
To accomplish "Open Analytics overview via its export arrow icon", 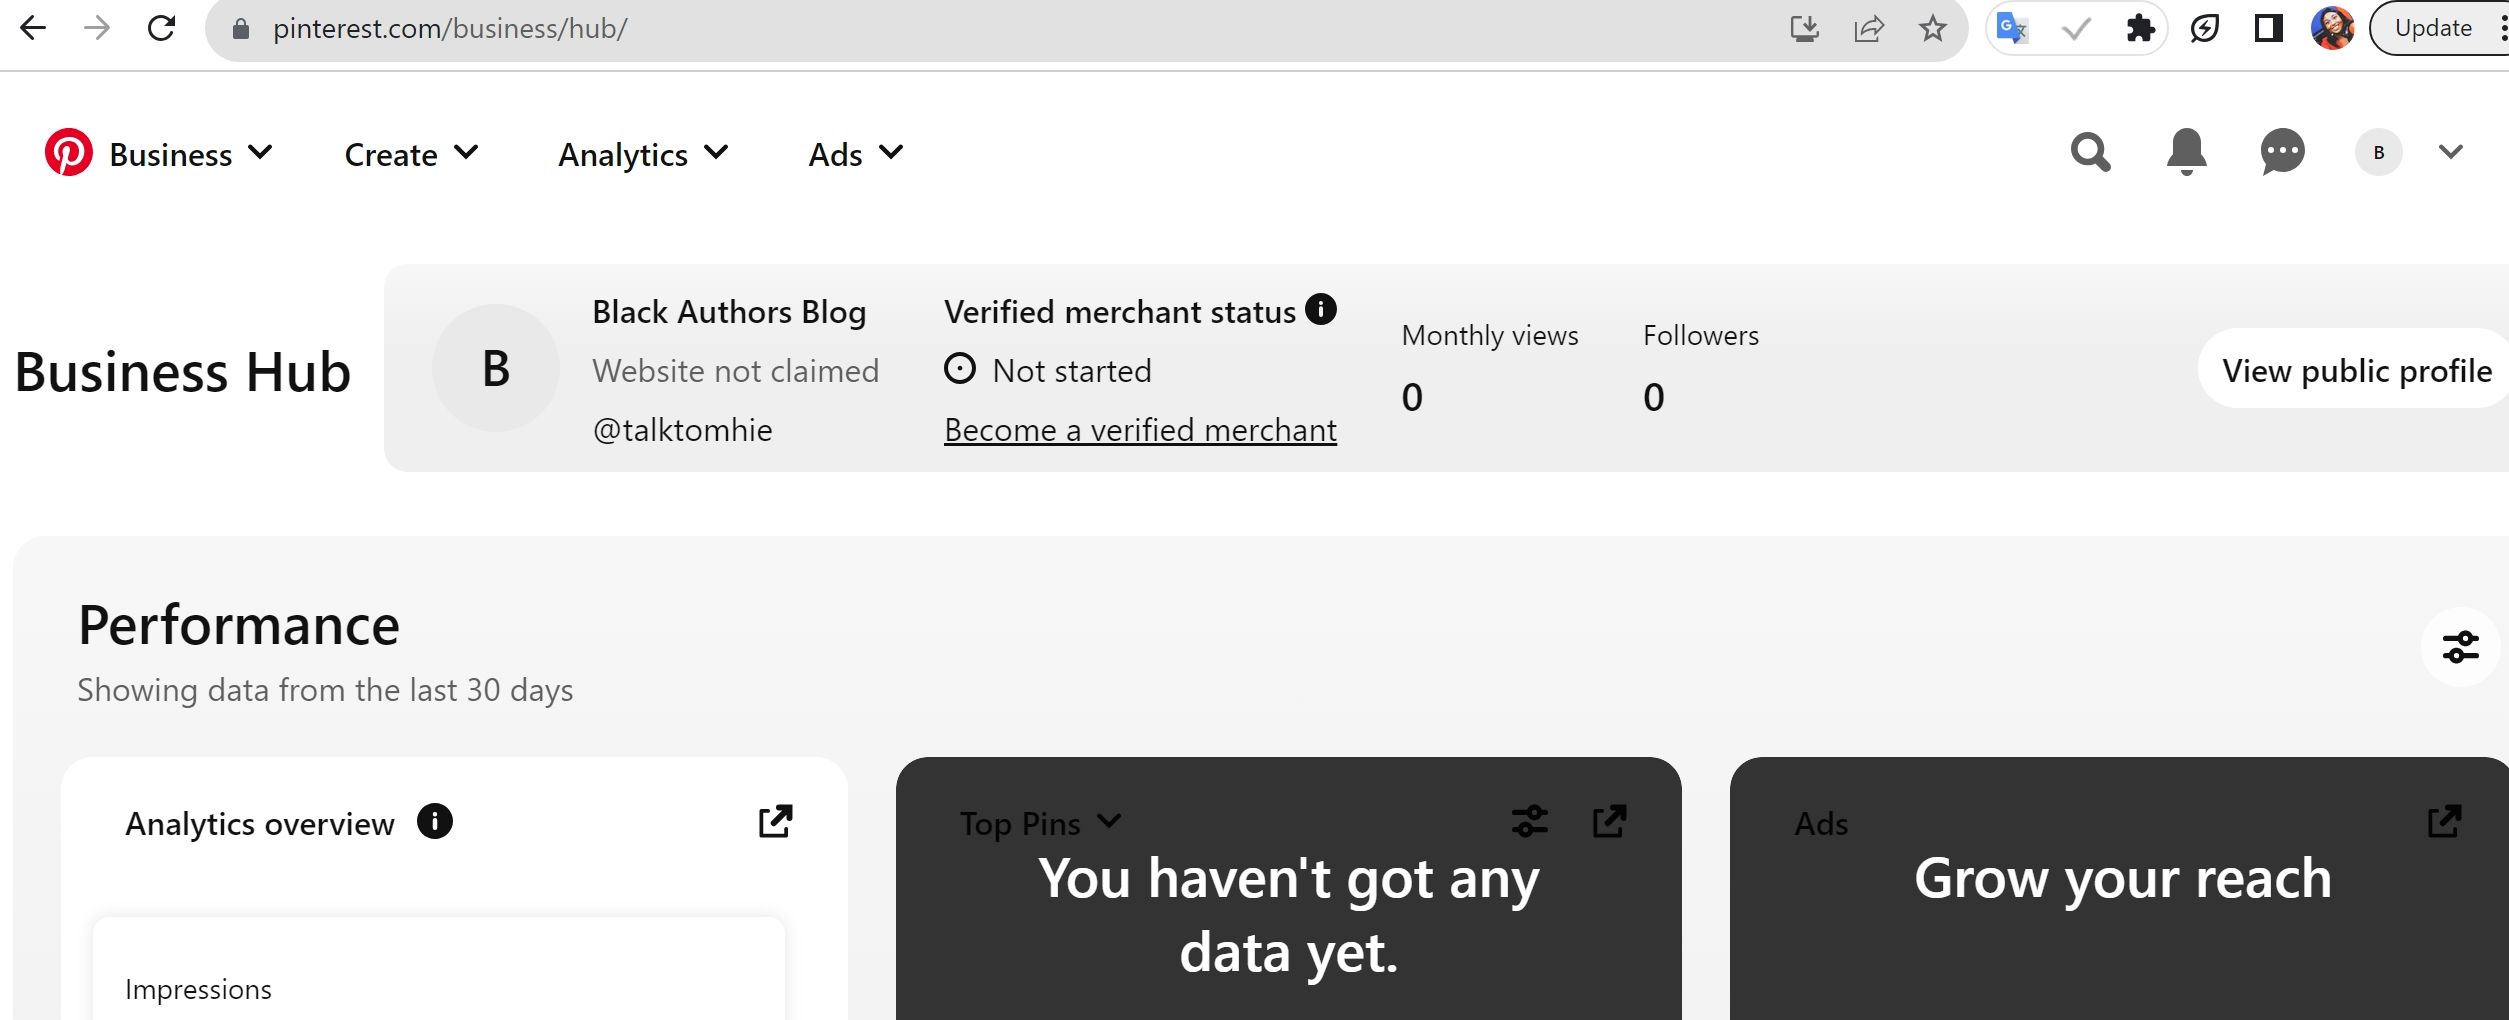I will click(774, 821).
